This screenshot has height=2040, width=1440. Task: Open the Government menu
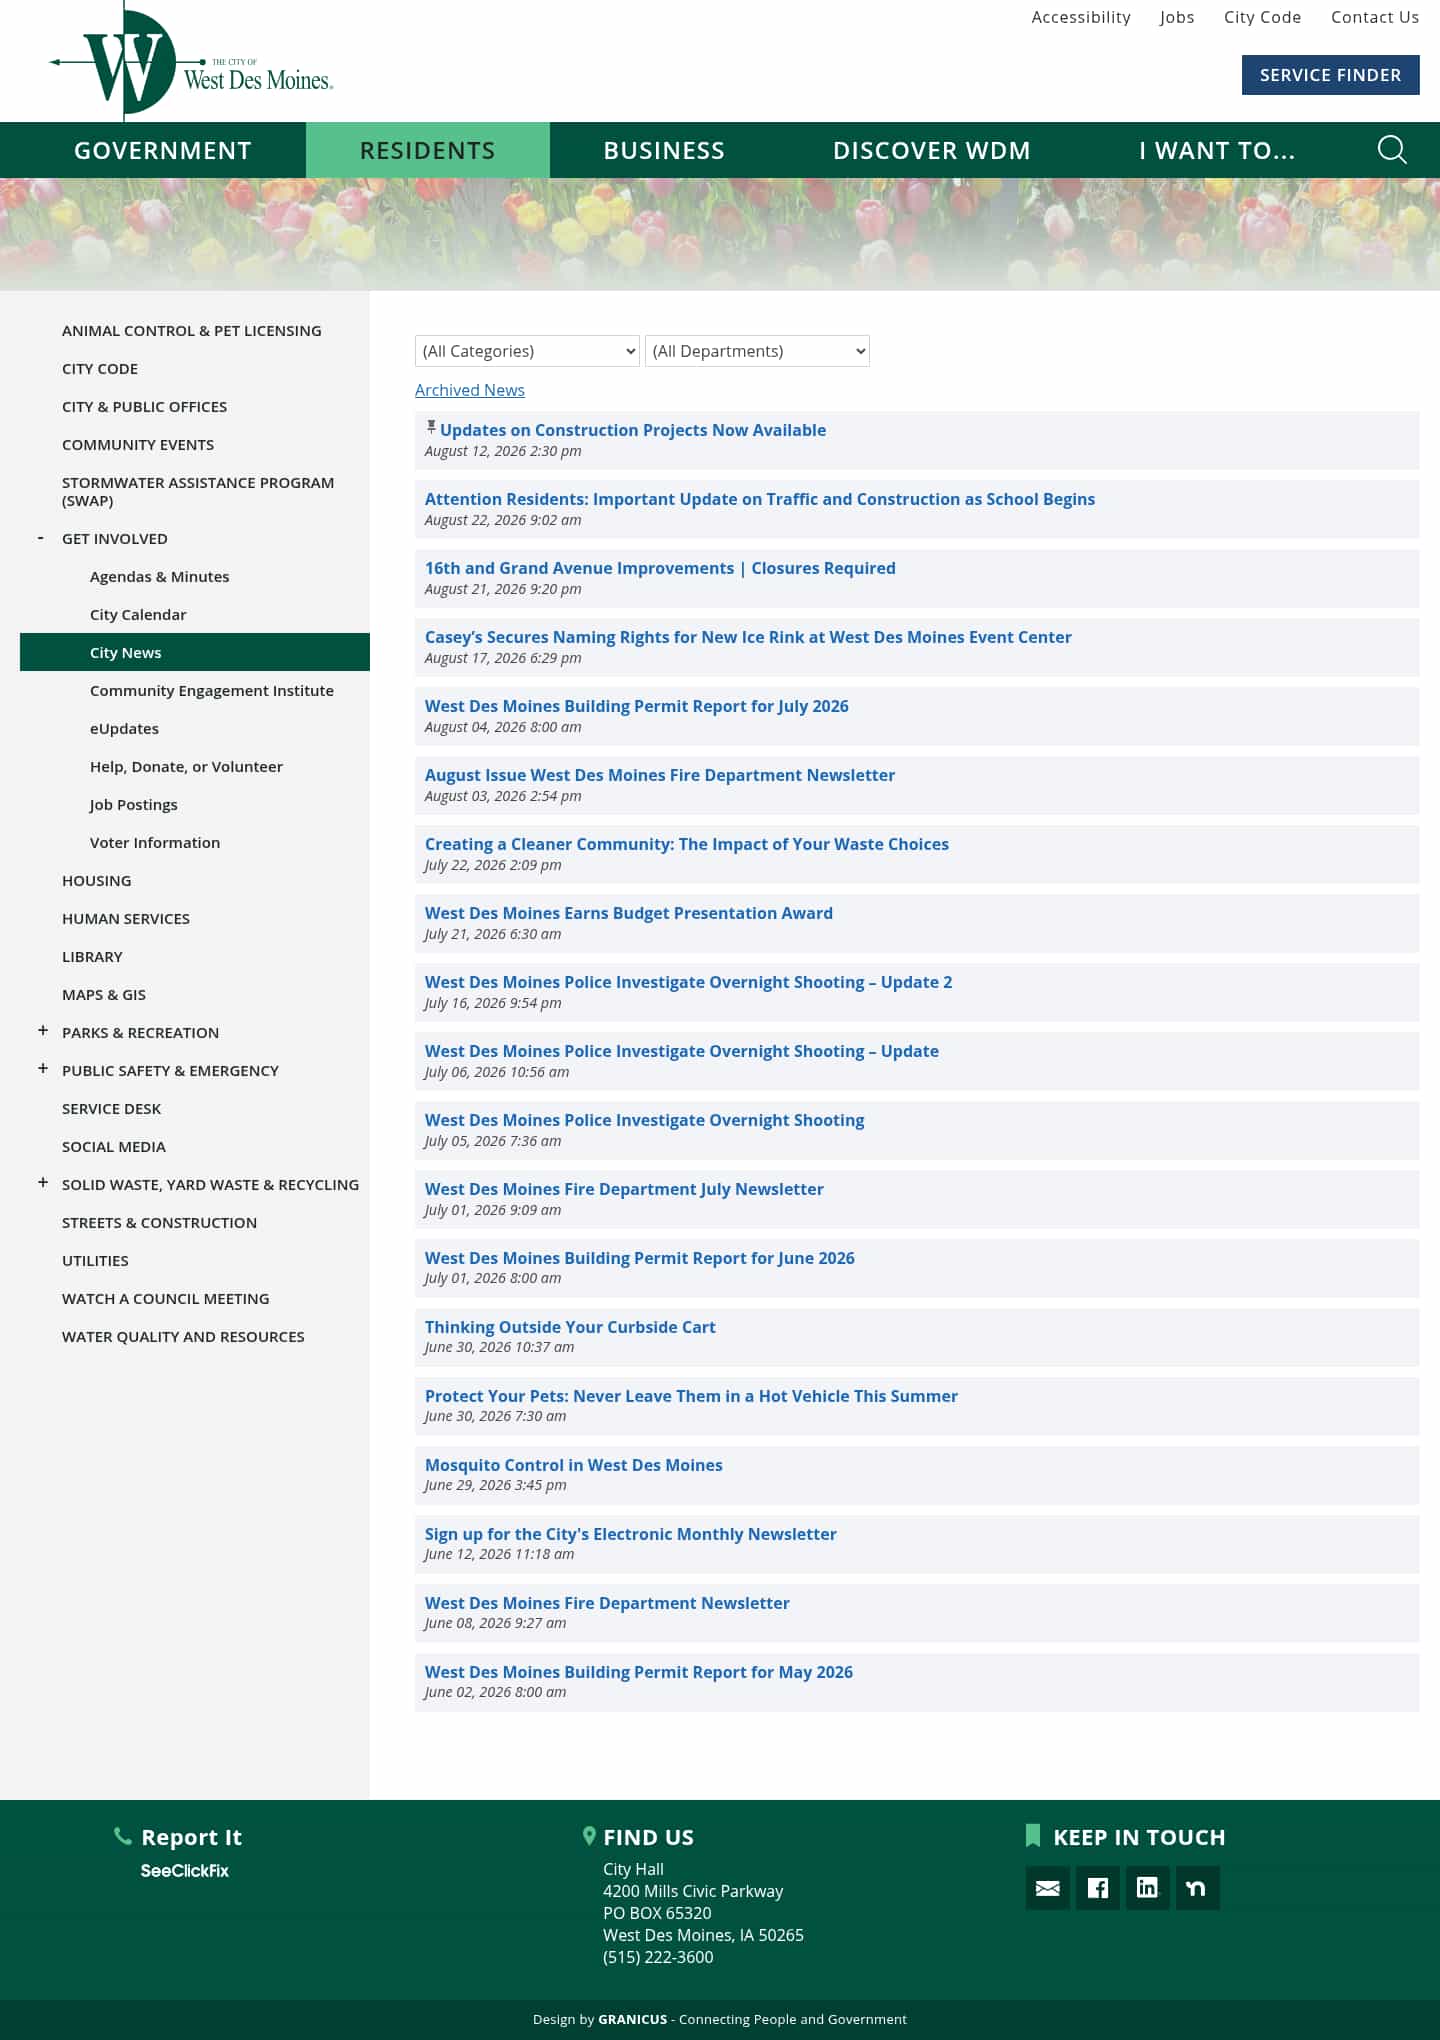(163, 150)
